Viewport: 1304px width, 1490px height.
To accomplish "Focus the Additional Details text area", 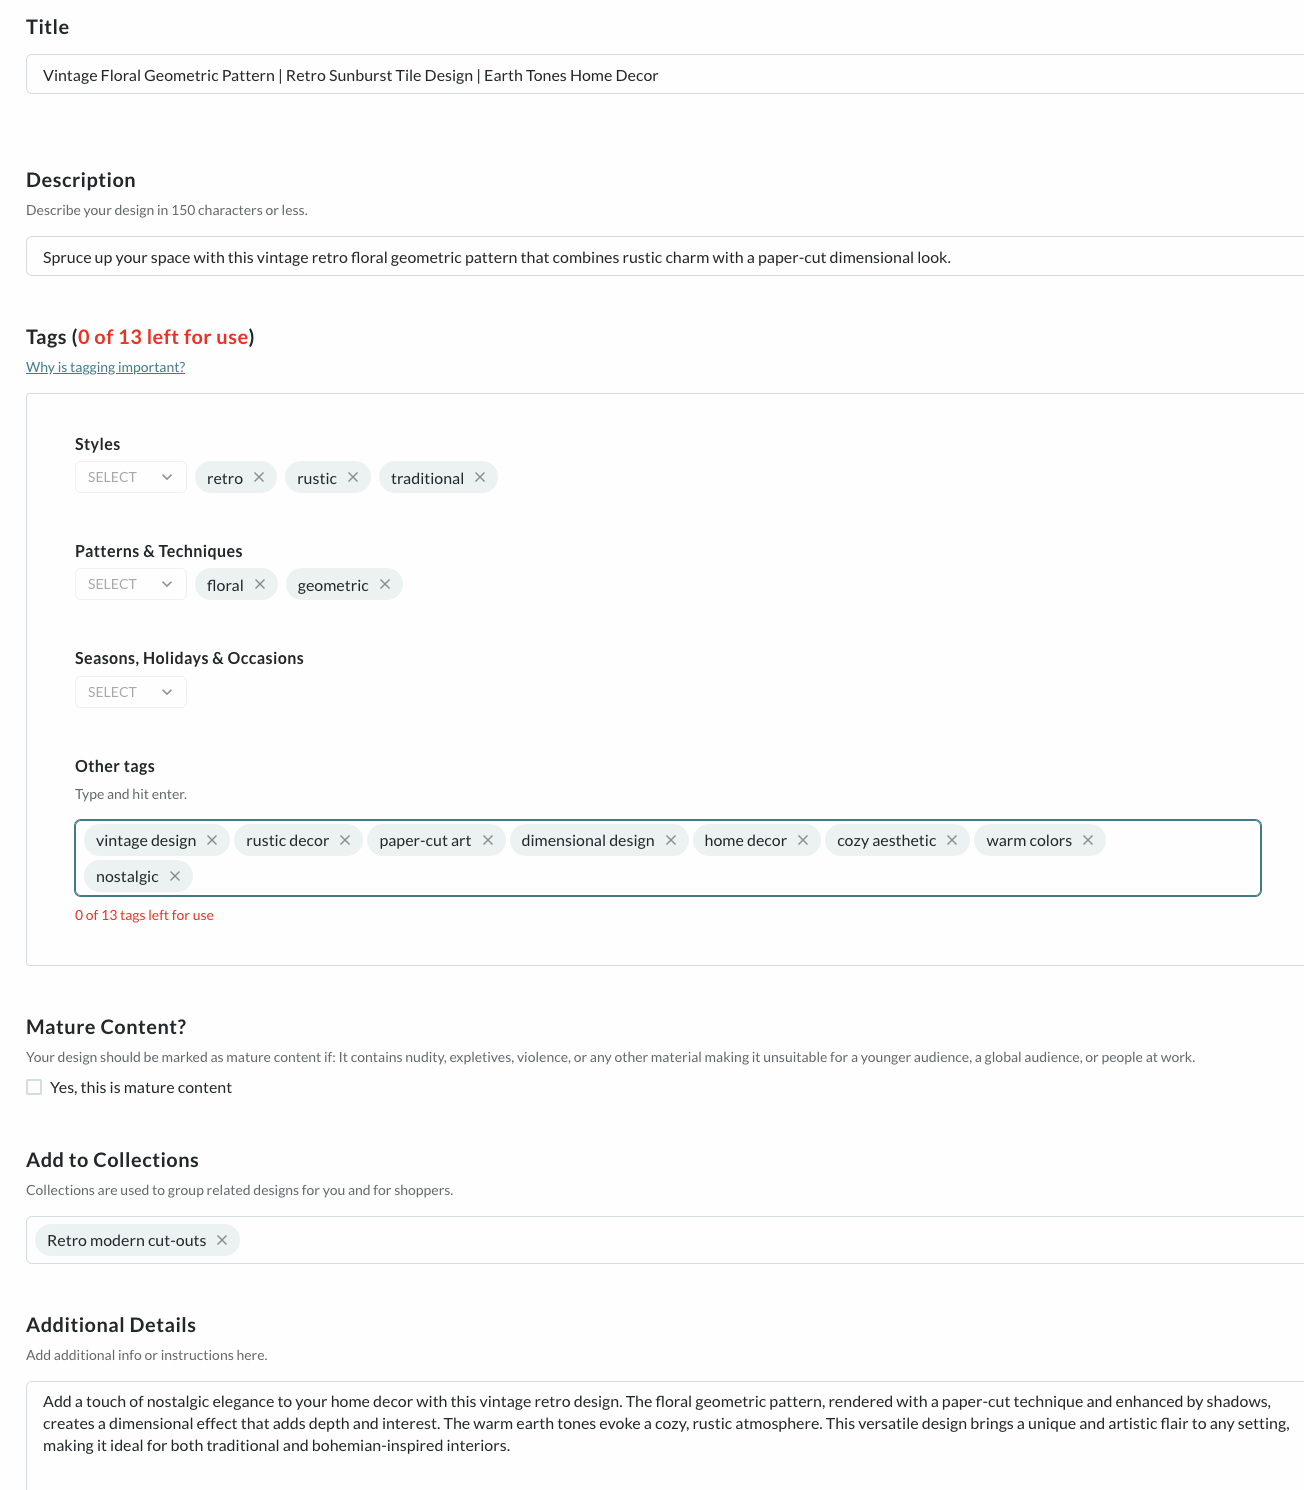I will pos(665,1436).
